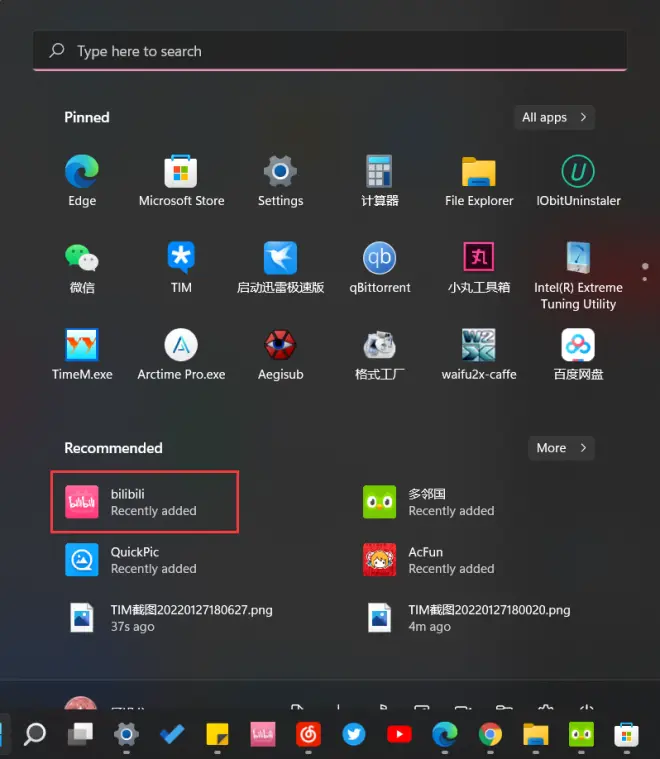This screenshot has width=660, height=759.
Task: Open bilibili on the taskbar
Action: coord(263,734)
